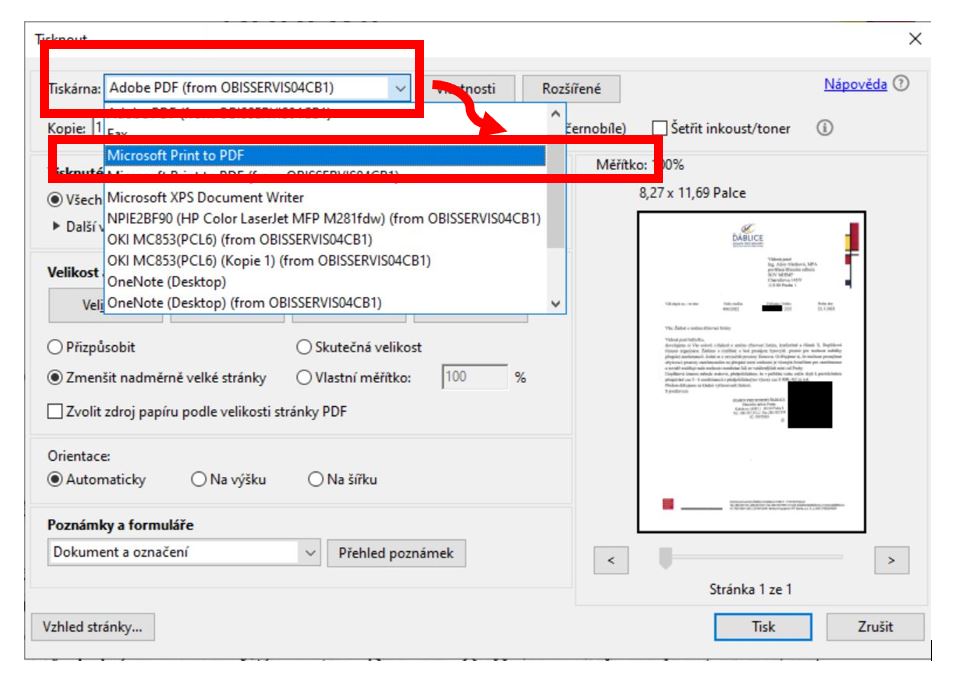Select the Všech pages radio button
The height and width of the screenshot is (685, 959).
click(x=55, y=200)
